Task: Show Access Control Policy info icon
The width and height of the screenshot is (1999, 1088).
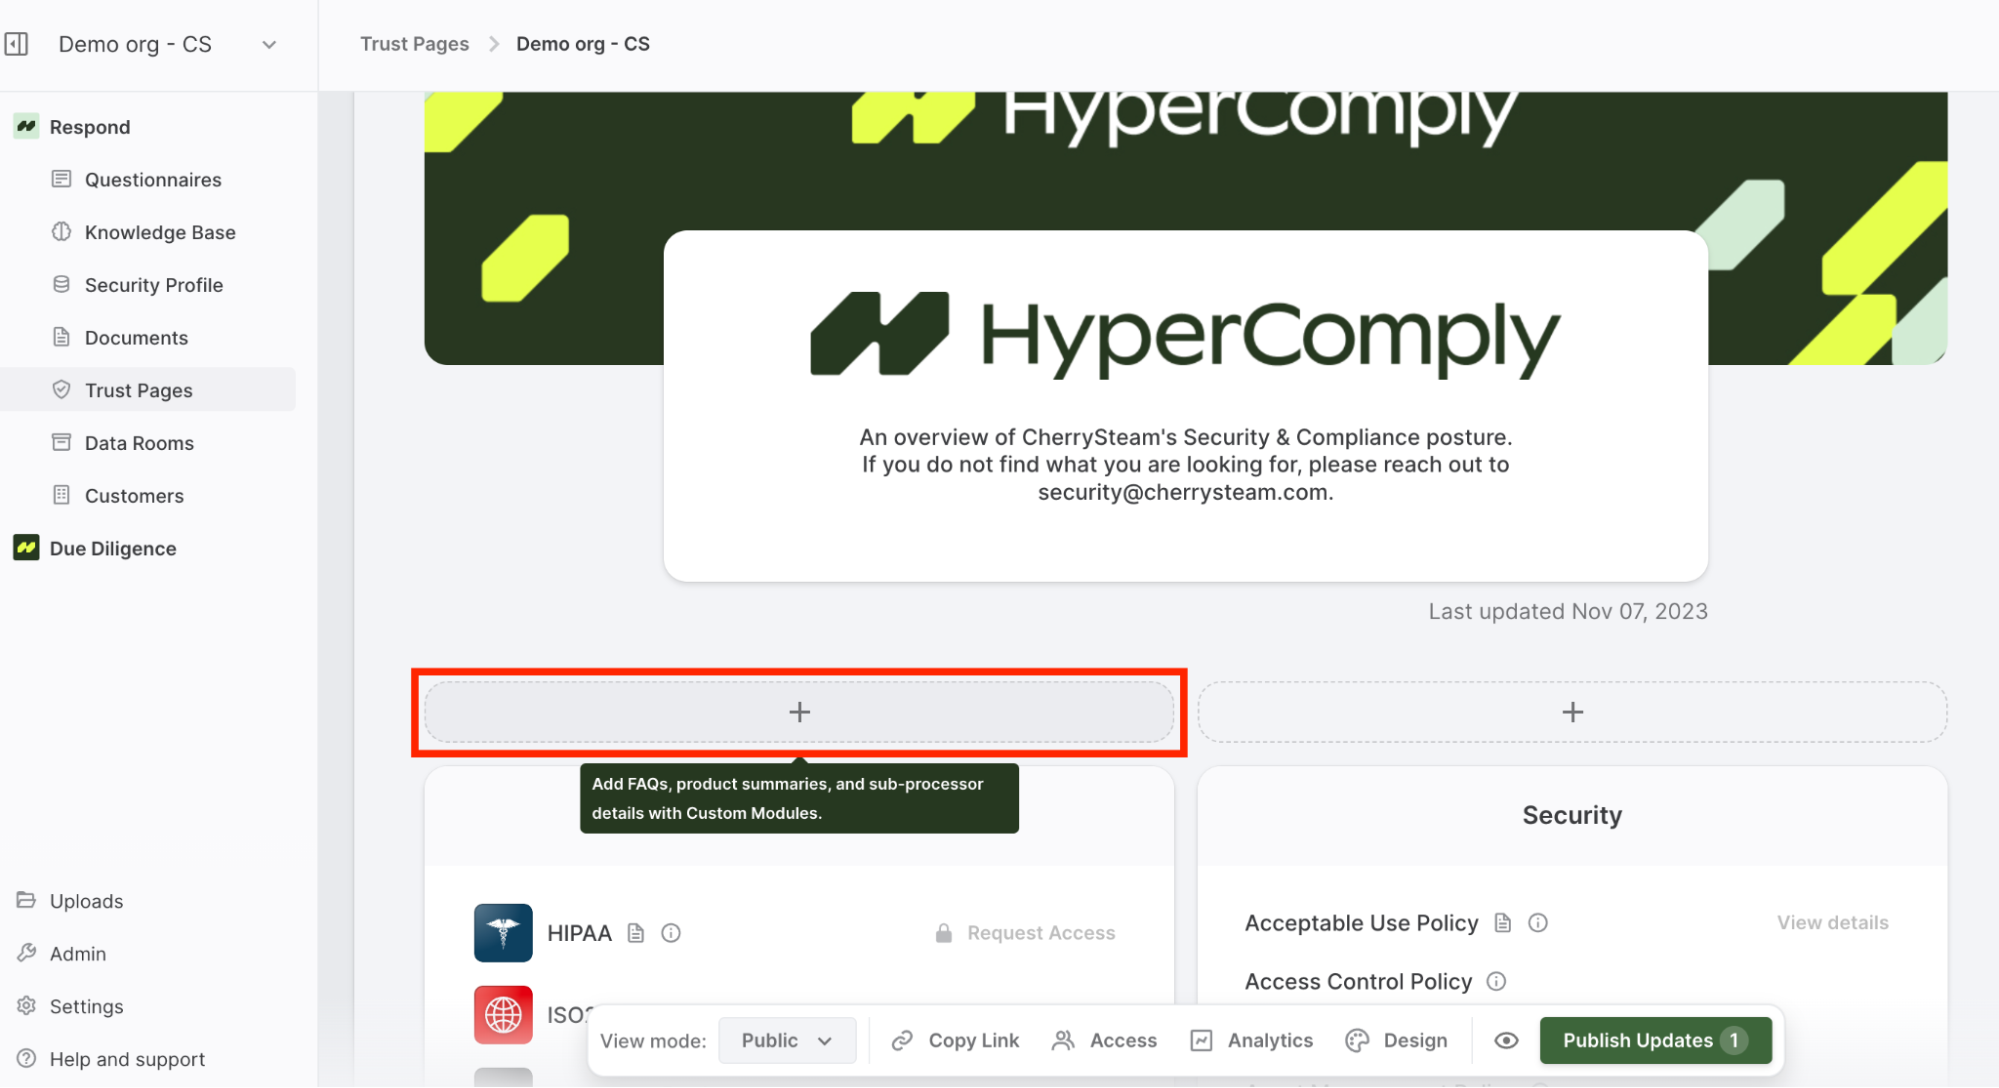Action: (x=1496, y=982)
